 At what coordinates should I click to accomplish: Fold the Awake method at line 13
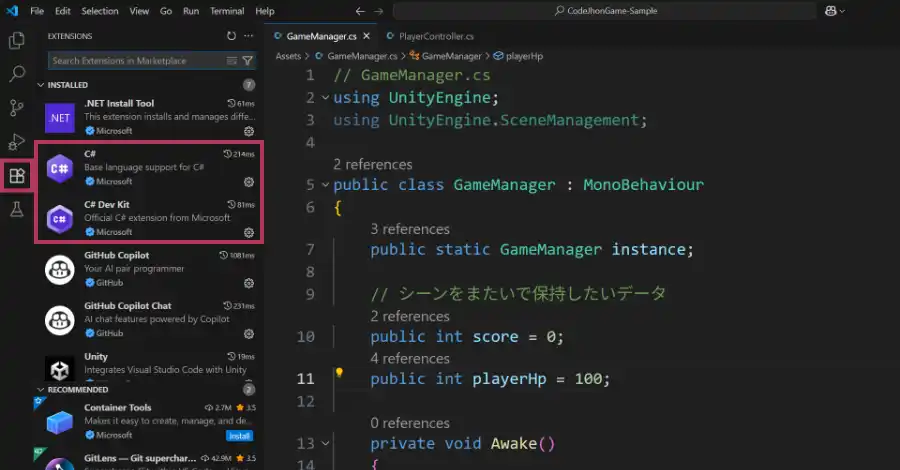(325, 443)
